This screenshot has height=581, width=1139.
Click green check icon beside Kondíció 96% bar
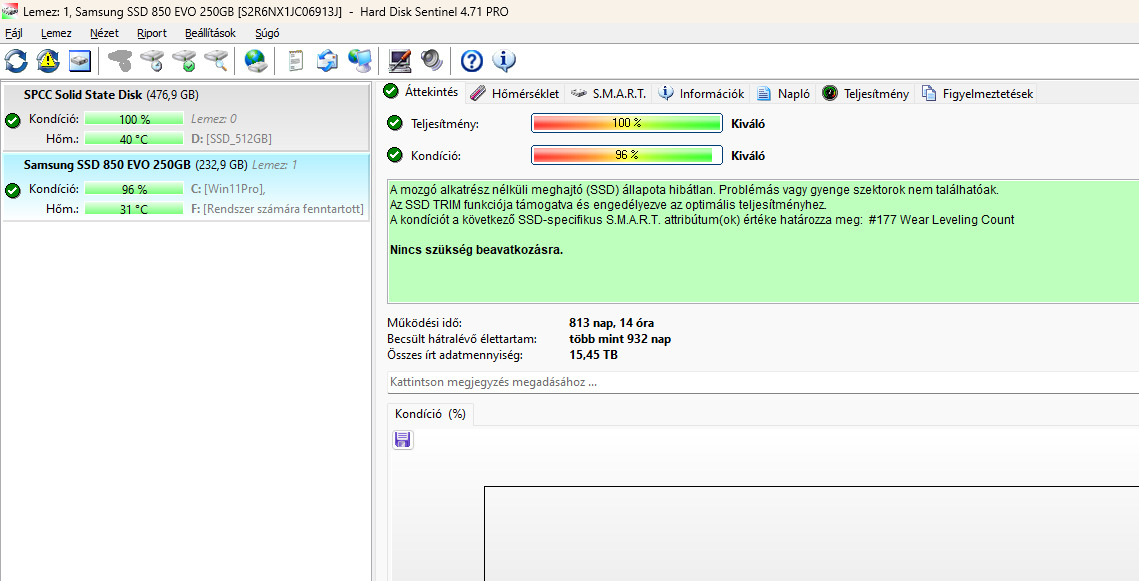pos(394,155)
